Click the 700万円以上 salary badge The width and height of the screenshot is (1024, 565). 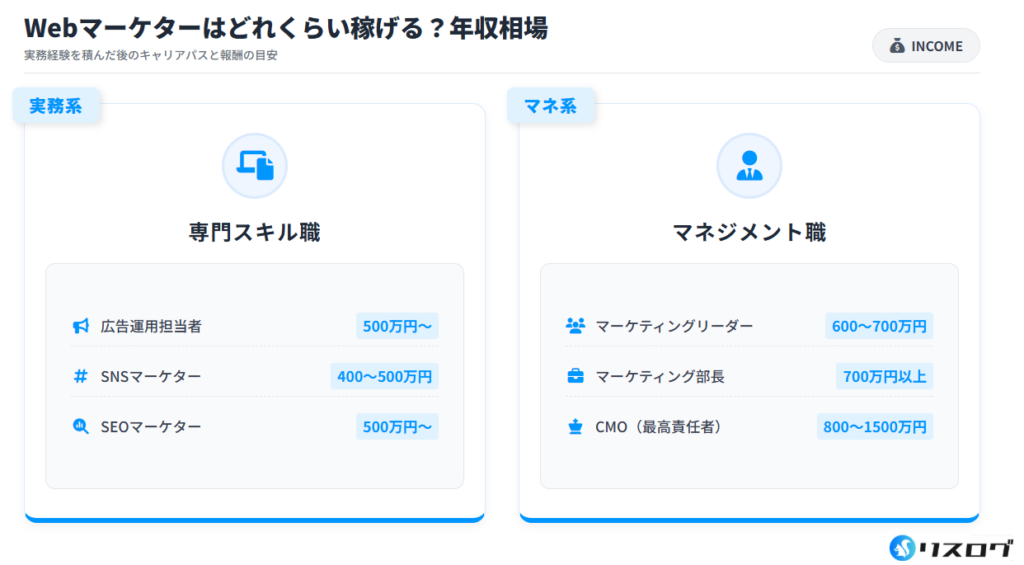tap(885, 376)
